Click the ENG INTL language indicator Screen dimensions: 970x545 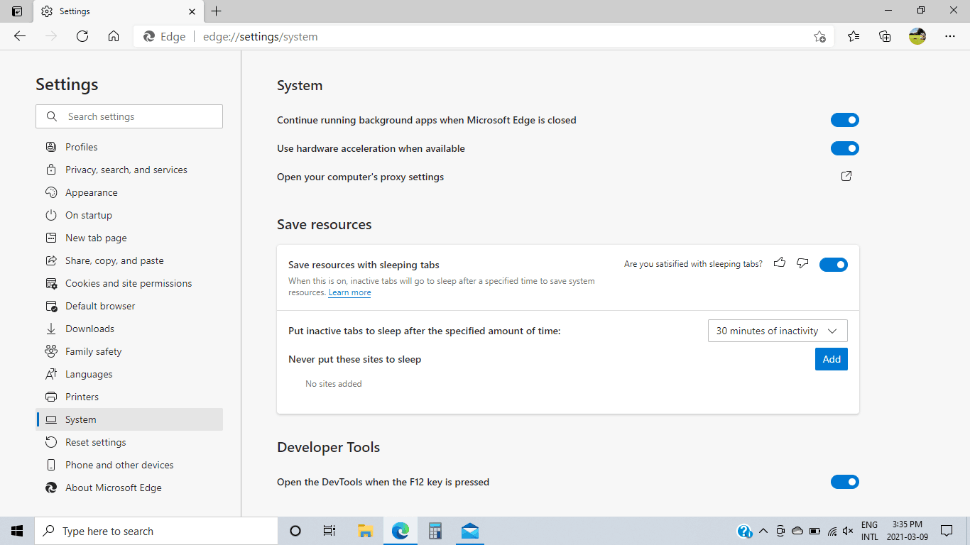tap(869, 531)
